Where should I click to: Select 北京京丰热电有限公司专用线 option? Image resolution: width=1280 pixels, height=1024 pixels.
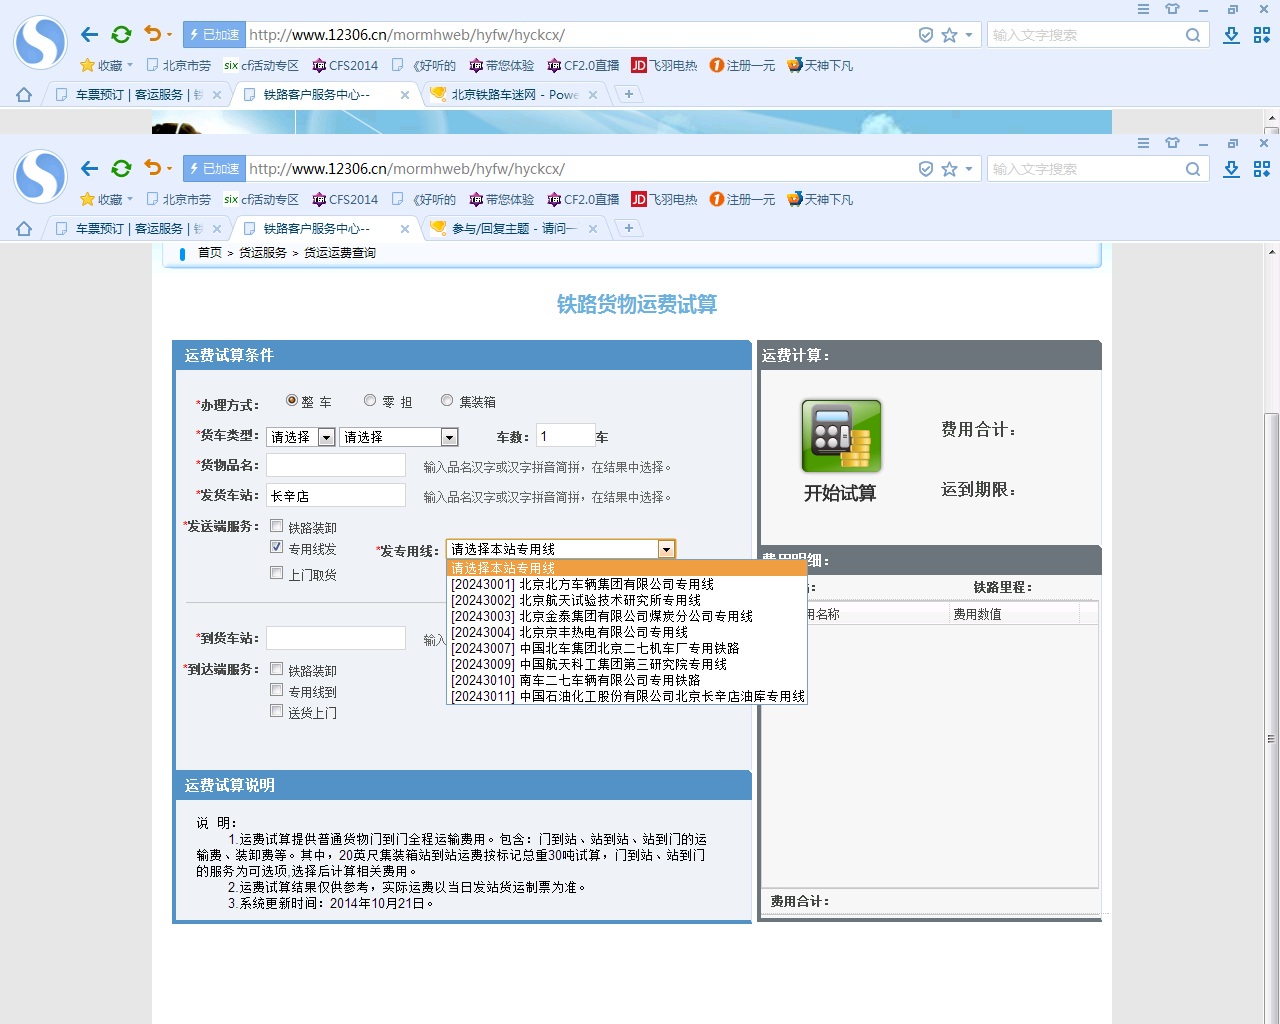coord(626,632)
